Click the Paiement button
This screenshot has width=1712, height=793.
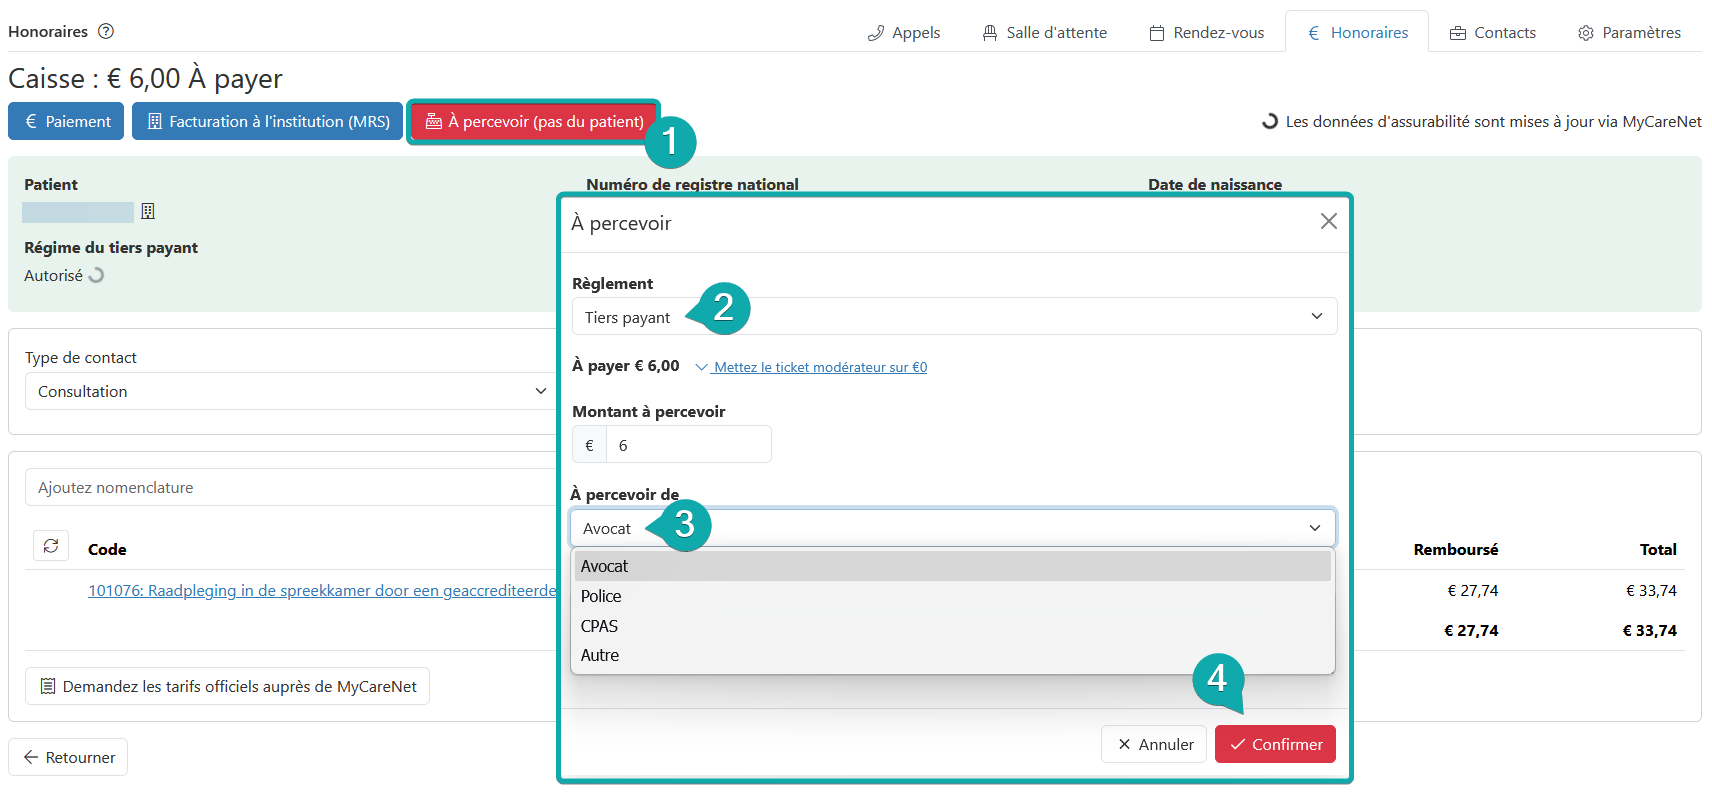tap(66, 121)
